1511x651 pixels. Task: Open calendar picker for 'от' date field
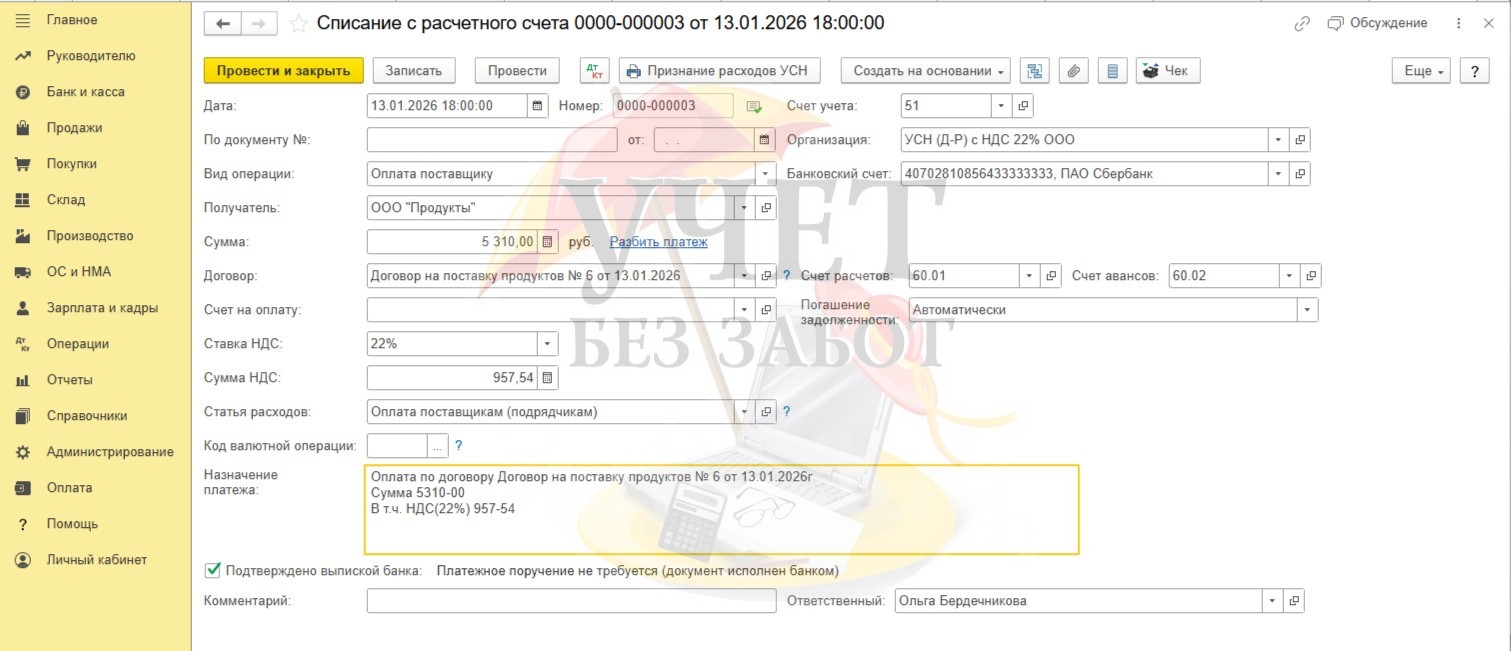[765, 140]
